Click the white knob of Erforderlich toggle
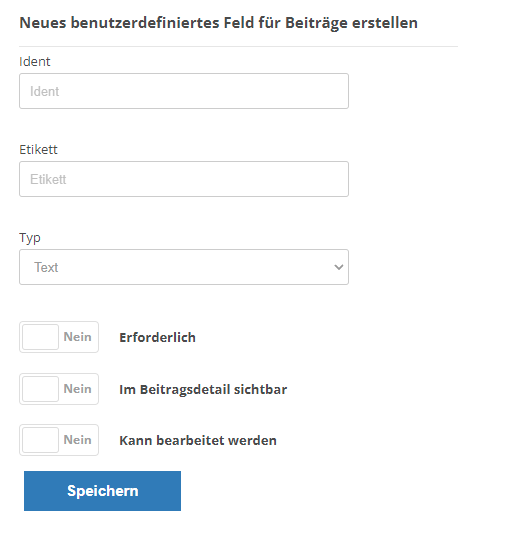This screenshot has width=527, height=534. coord(41,337)
